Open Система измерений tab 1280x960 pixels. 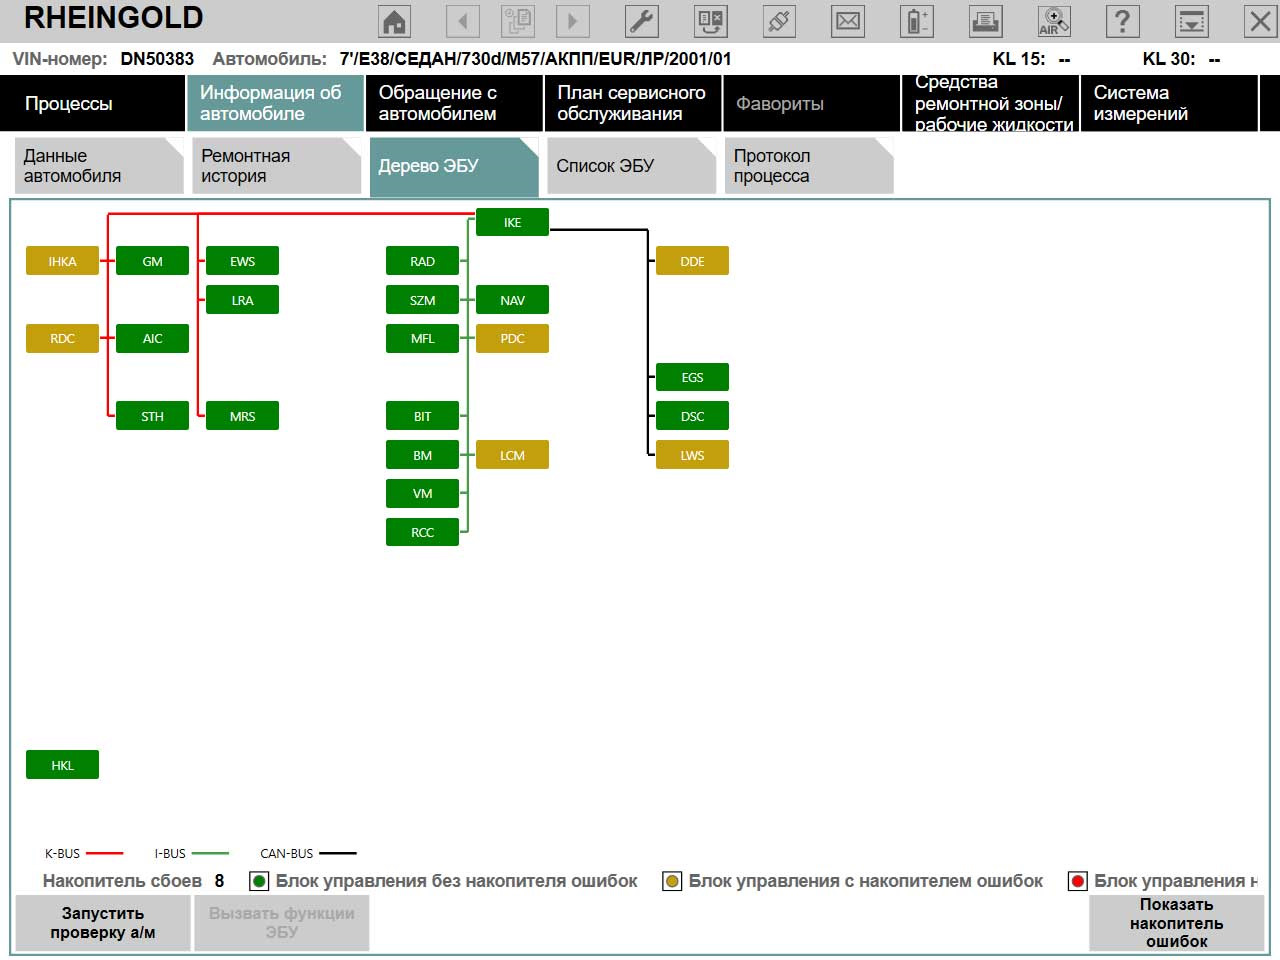[x=1168, y=103]
